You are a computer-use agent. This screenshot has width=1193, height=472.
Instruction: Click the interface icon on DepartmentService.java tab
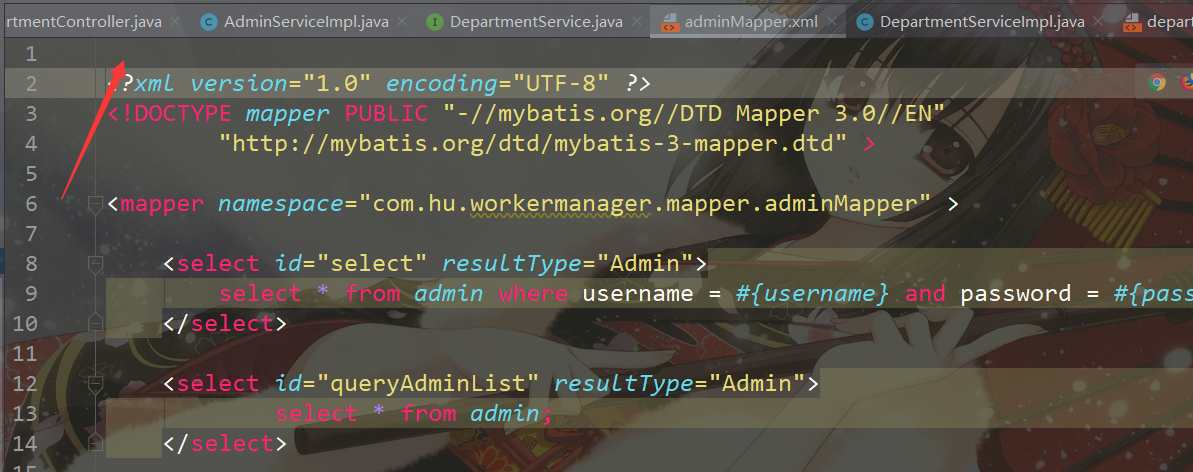pos(434,22)
